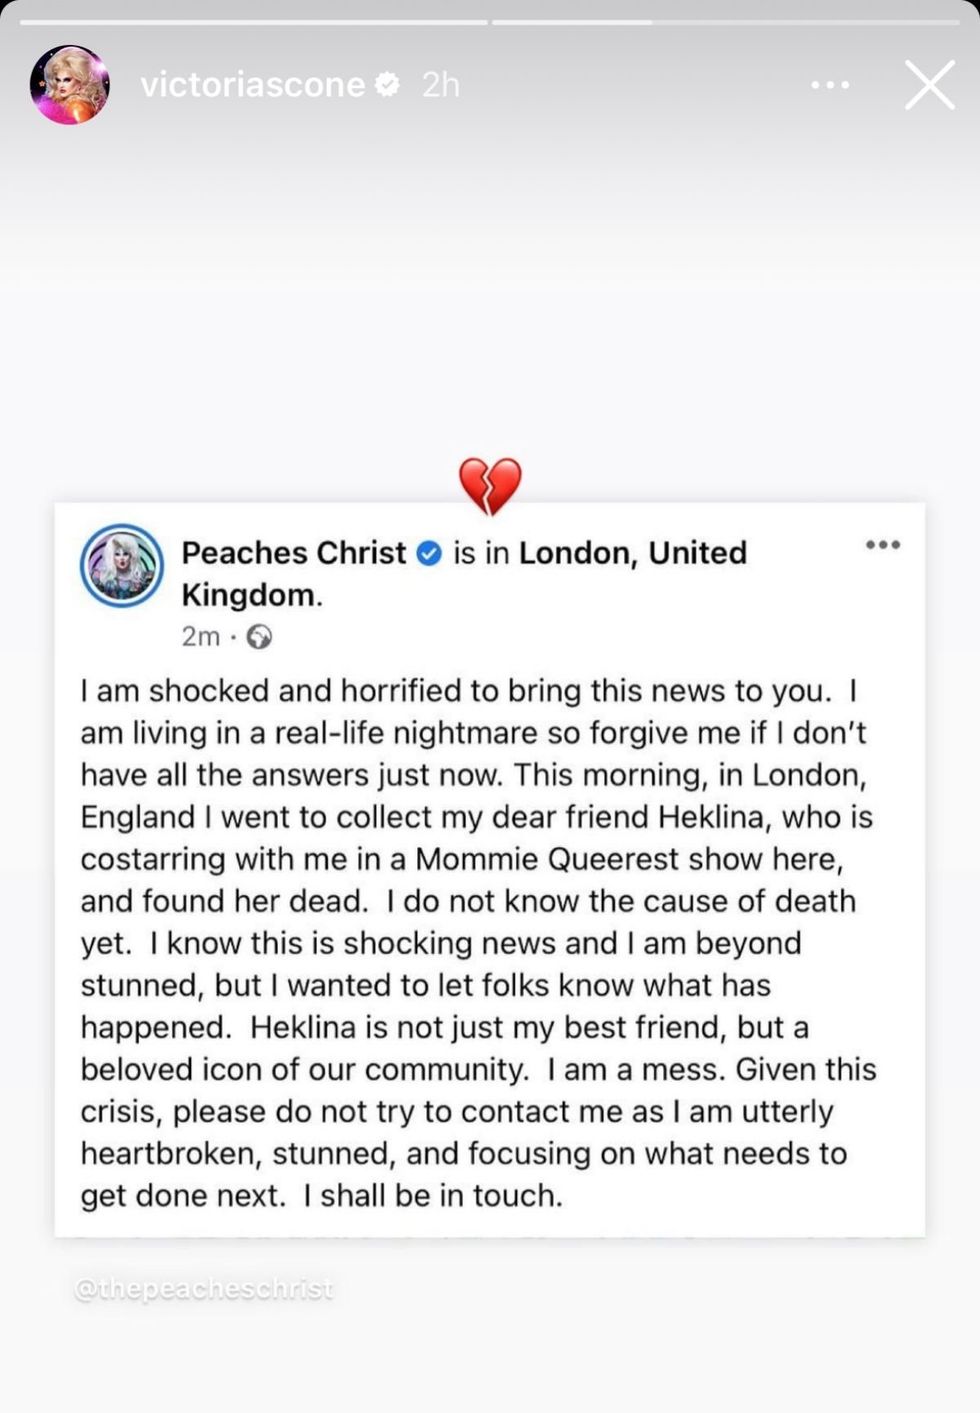Viewport: 980px width, 1413px height.
Task: Click the story's 2h timestamp
Action: tap(440, 85)
